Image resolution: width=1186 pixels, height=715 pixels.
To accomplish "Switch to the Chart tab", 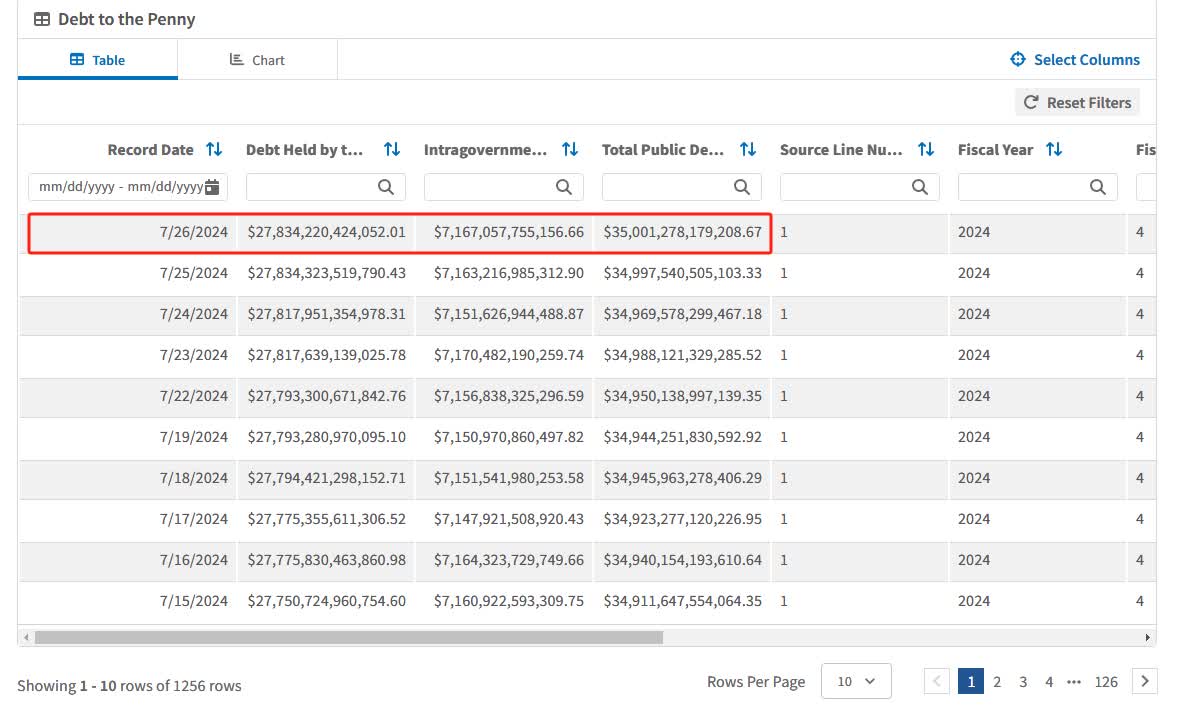I will (x=257, y=60).
